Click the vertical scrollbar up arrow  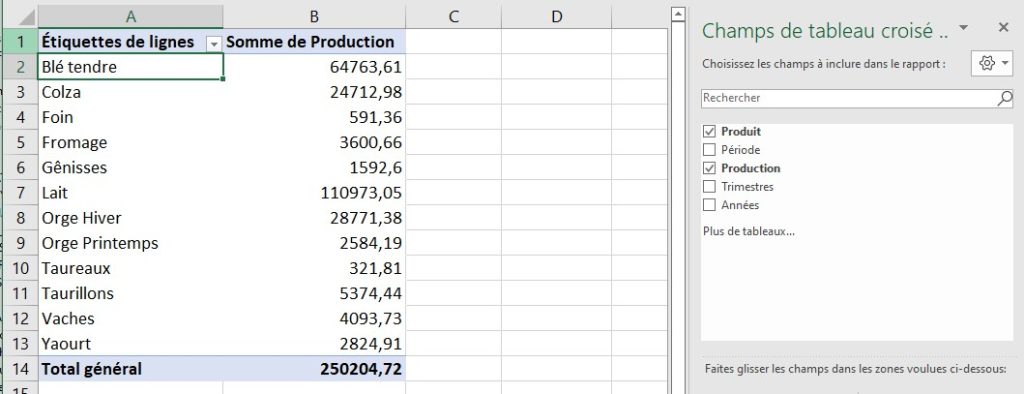(x=679, y=14)
